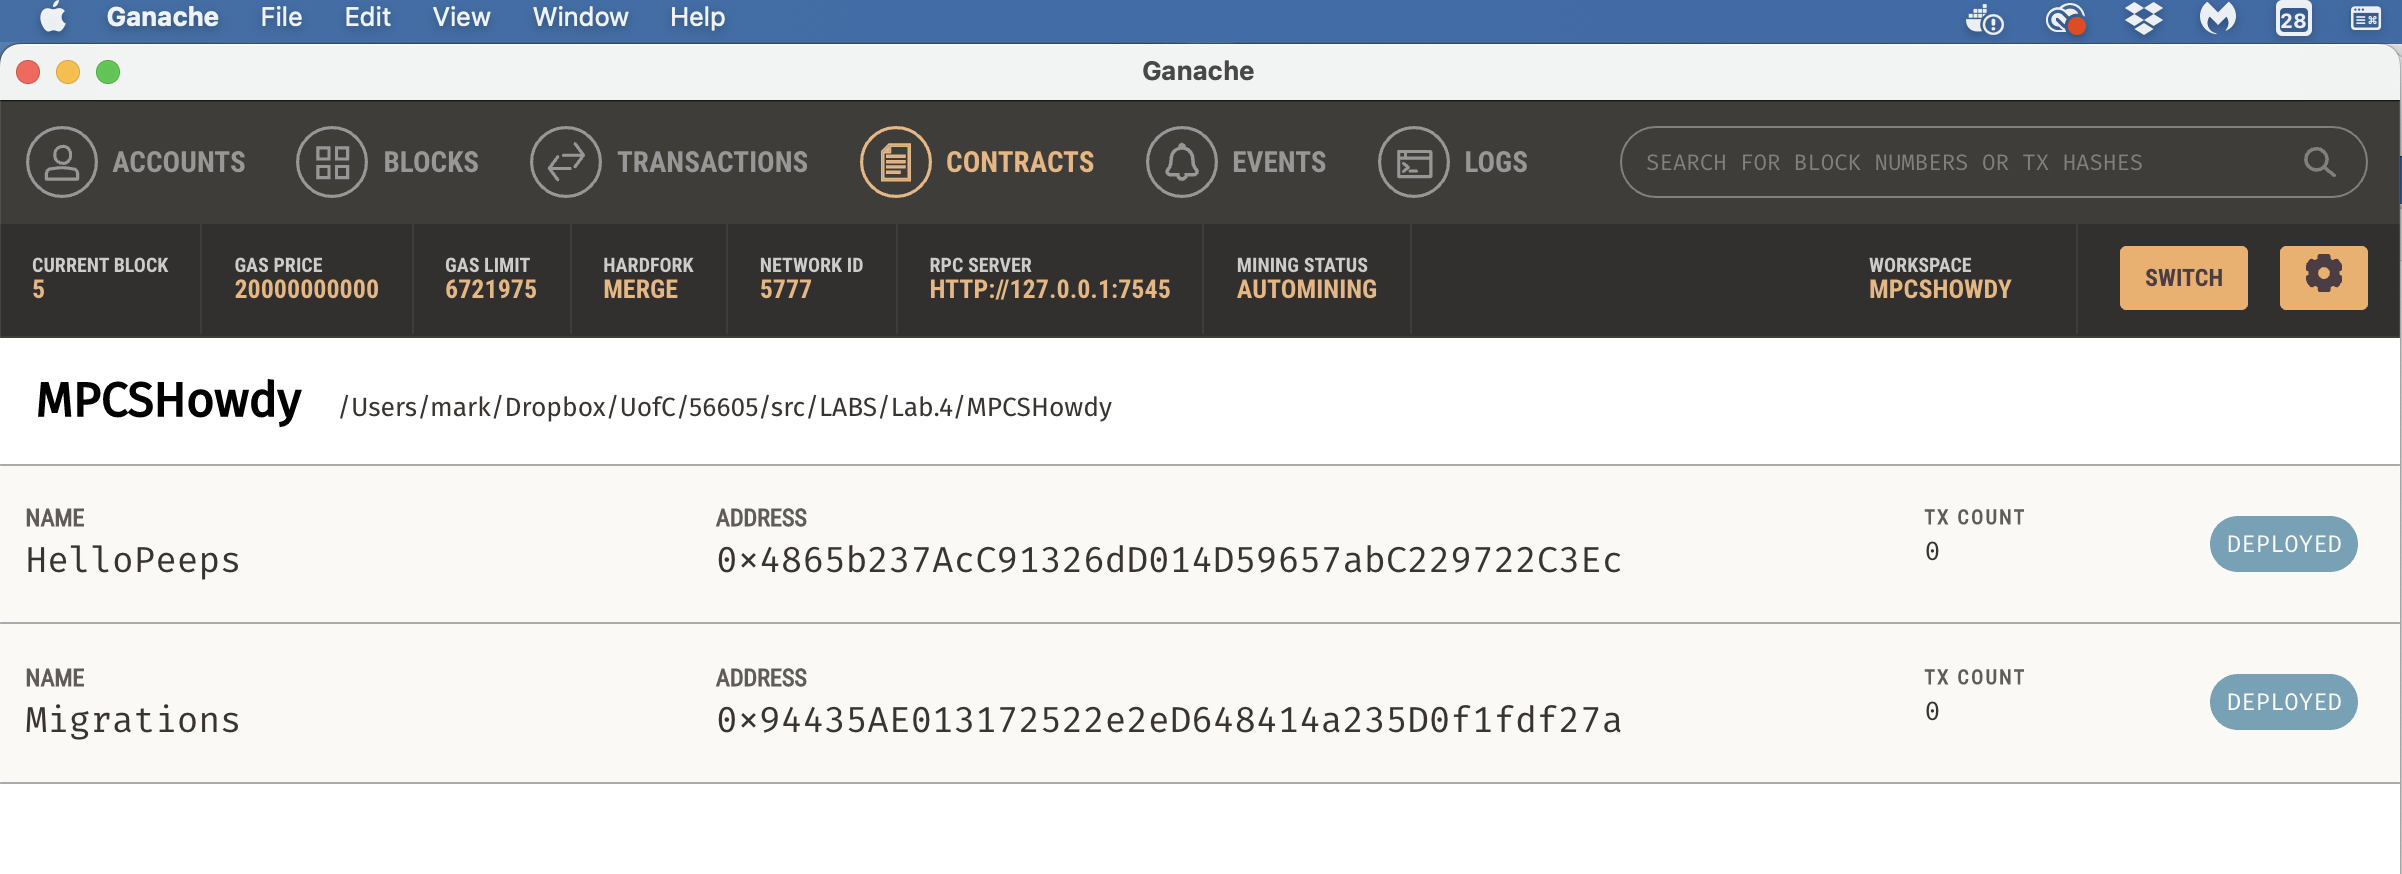Click the Migrations Deployed badge

click(x=2283, y=702)
